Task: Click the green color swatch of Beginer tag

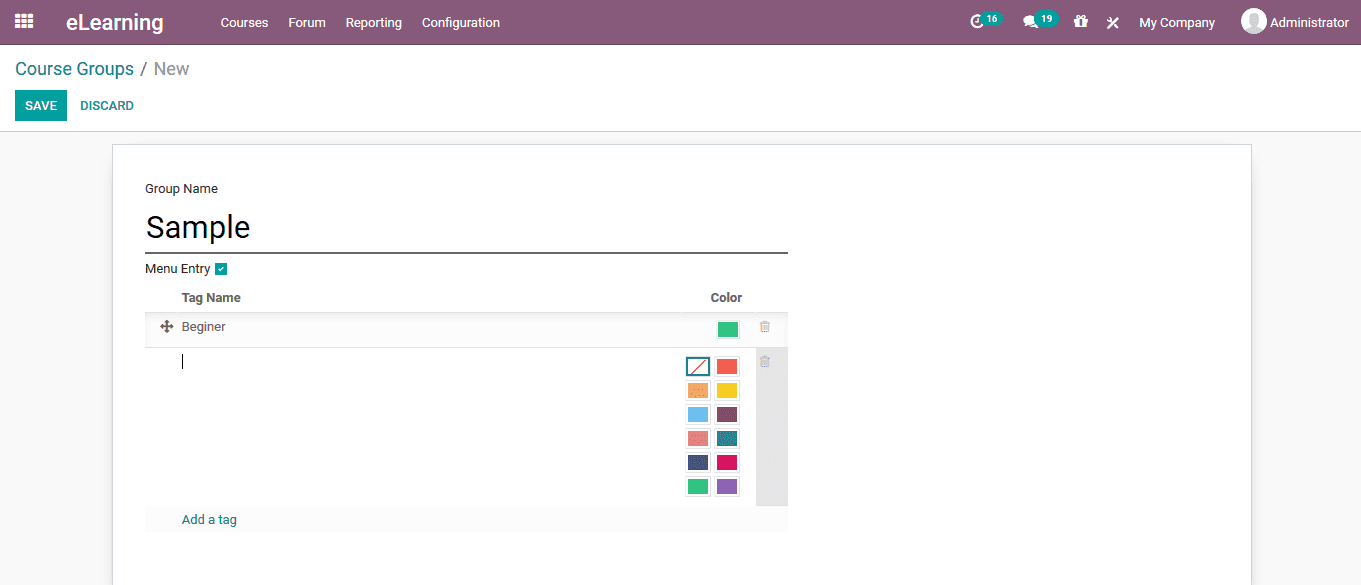Action: point(728,329)
